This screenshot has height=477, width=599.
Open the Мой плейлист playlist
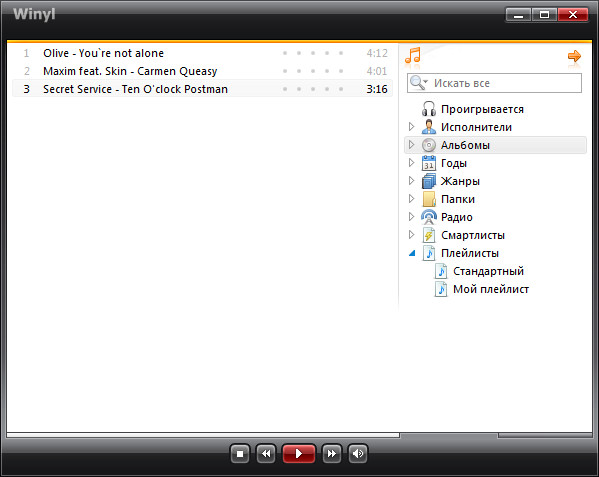pos(491,289)
